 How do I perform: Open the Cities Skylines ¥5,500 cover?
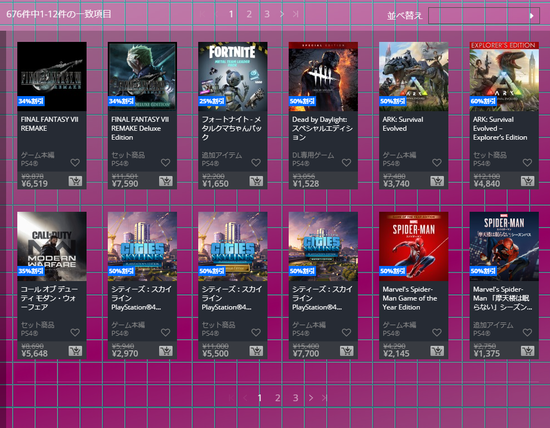[x=233, y=246]
